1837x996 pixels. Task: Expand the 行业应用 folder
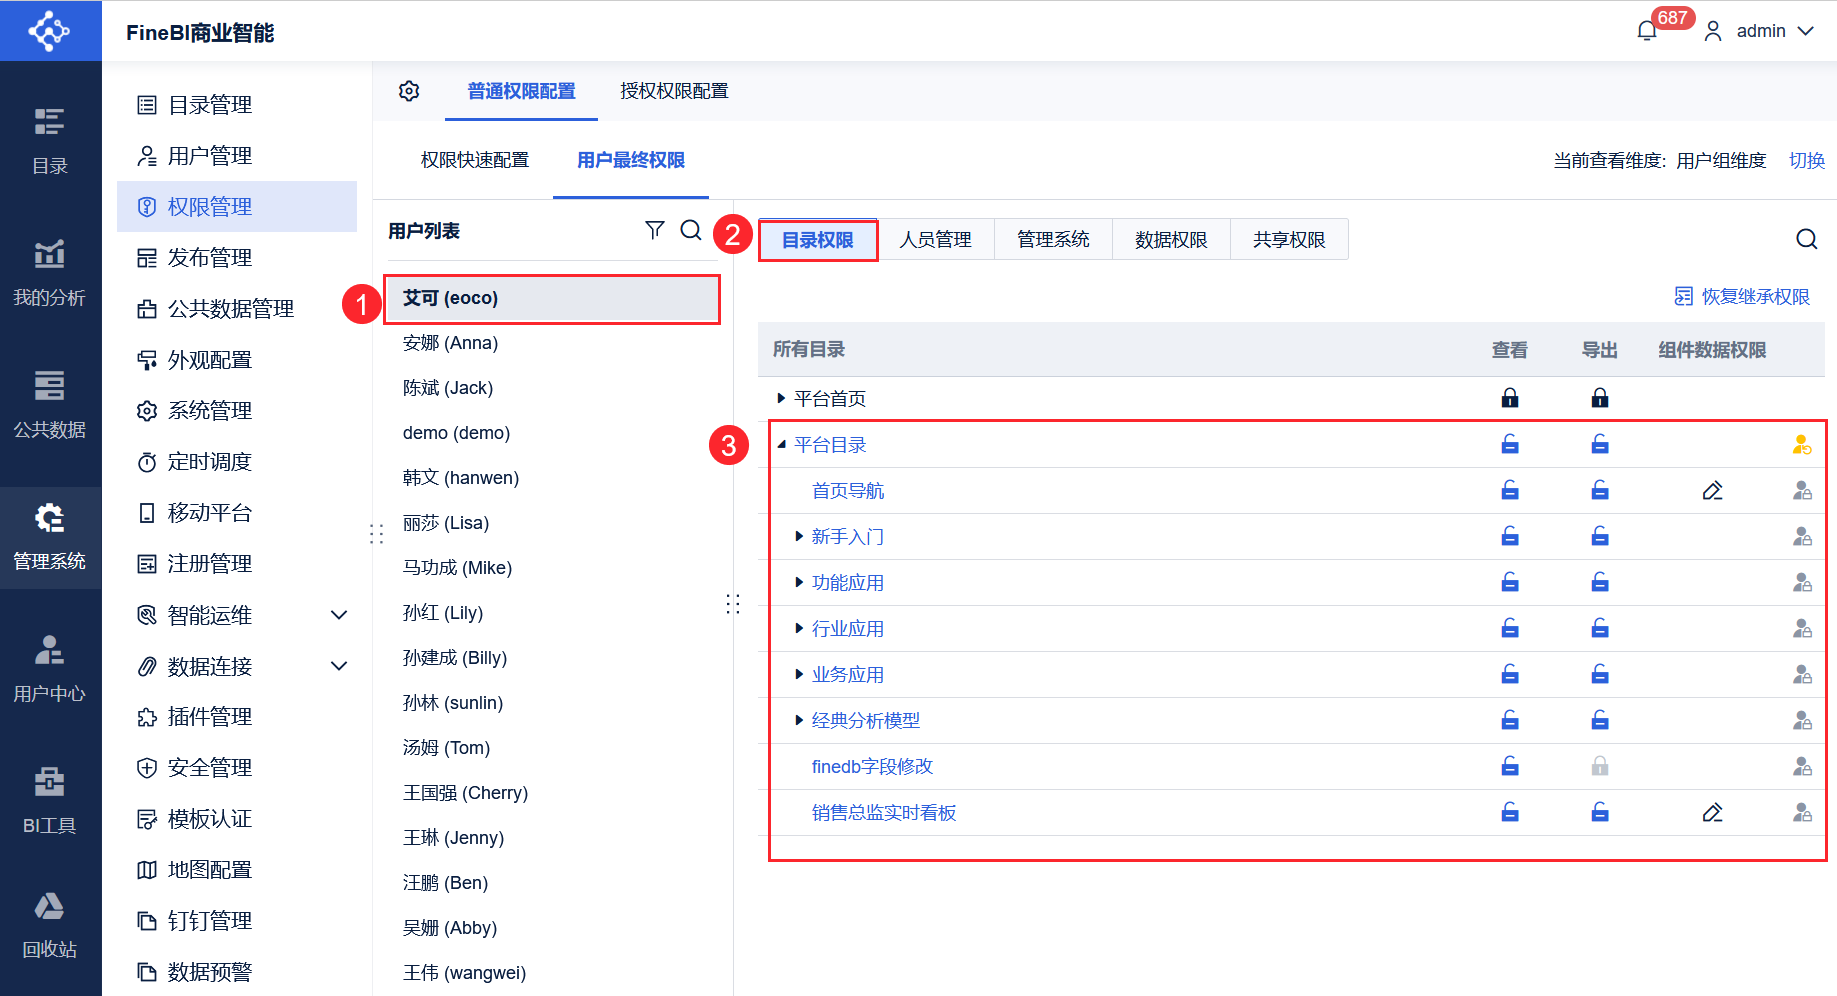click(799, 629)
